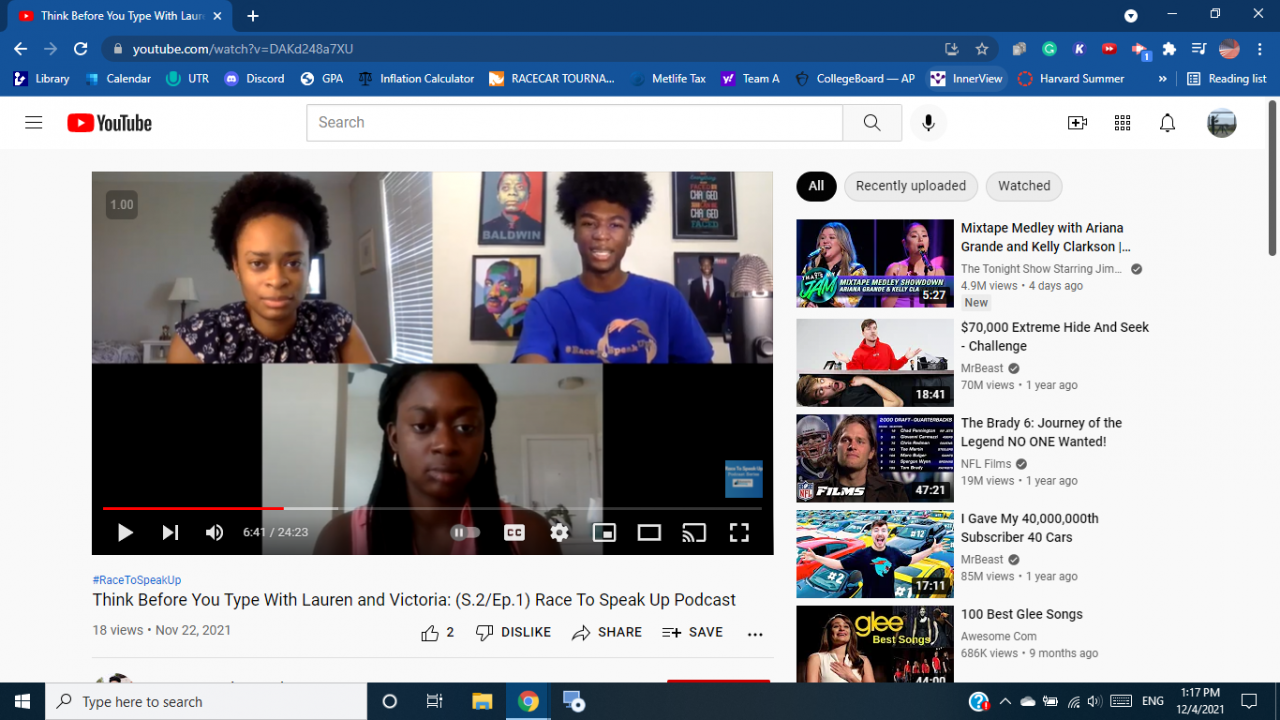The height and width of the screenshot is (720, 1280).
Task: Open the playback speed 1.00 overlay
Action: coord(122,205)
